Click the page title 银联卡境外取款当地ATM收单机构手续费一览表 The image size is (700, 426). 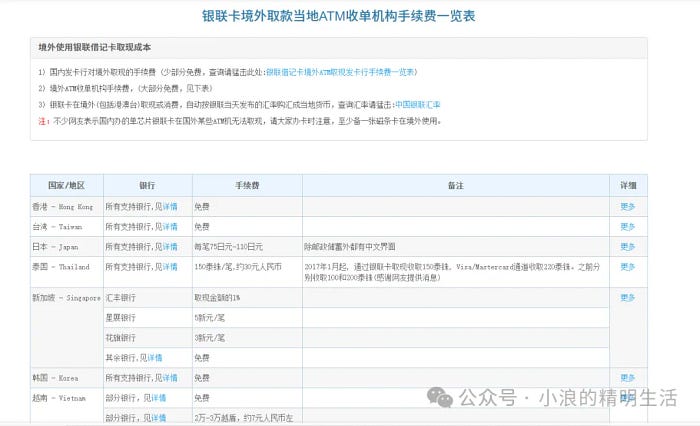(x=338, y=16)
